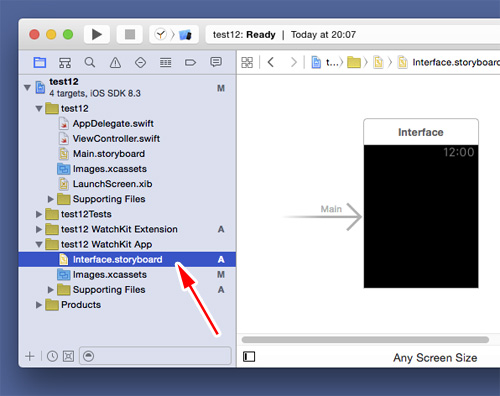The width and height of the screenshot is (500, 396).
Task: Toggle source control status filter icon
Action: coord(68,356)
